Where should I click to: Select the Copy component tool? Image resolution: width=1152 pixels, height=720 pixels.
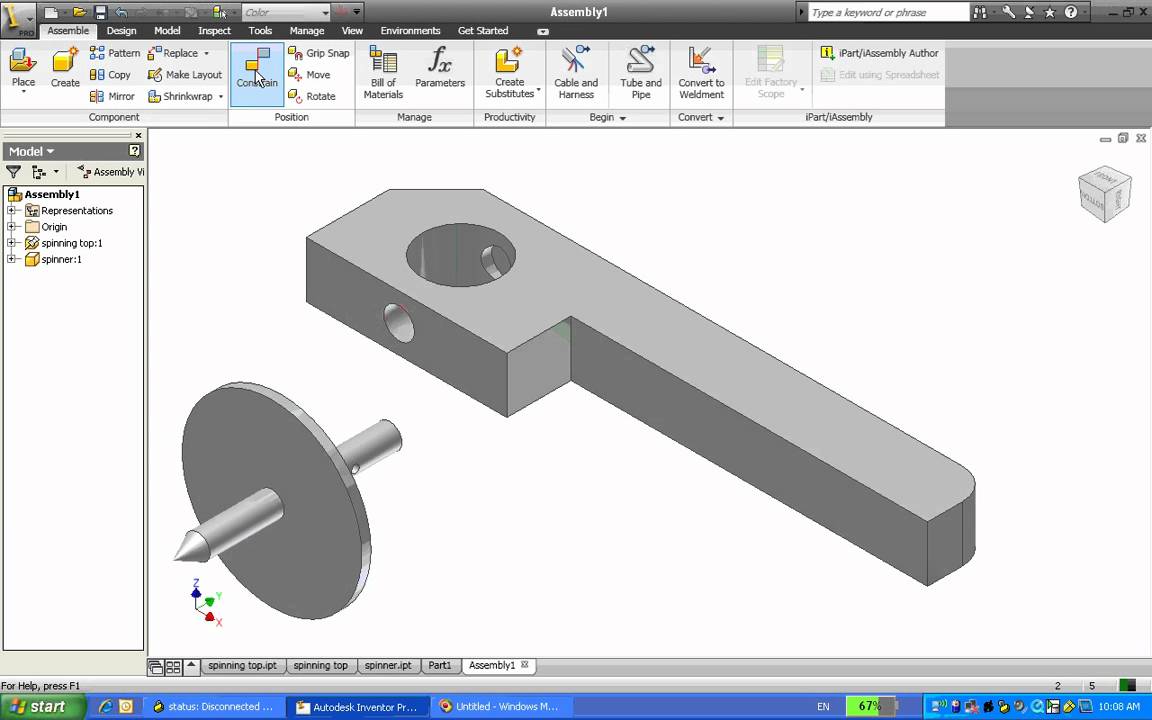tap(110, 74)
